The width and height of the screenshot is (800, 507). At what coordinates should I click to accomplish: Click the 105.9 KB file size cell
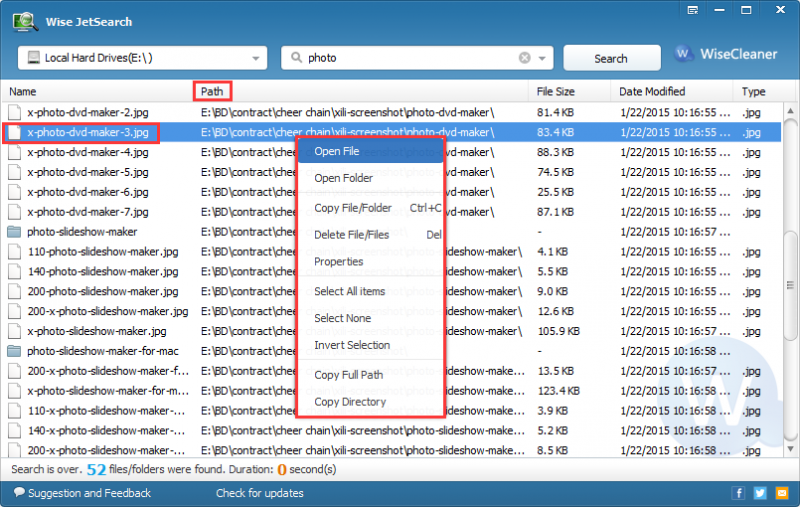click(x=559, y=332)
